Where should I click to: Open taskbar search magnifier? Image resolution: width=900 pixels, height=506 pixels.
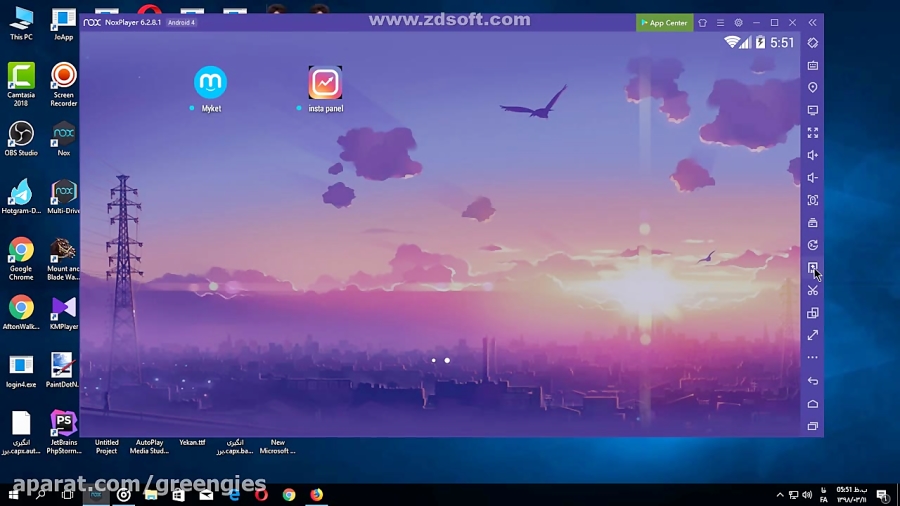click(x=41, y=495)
